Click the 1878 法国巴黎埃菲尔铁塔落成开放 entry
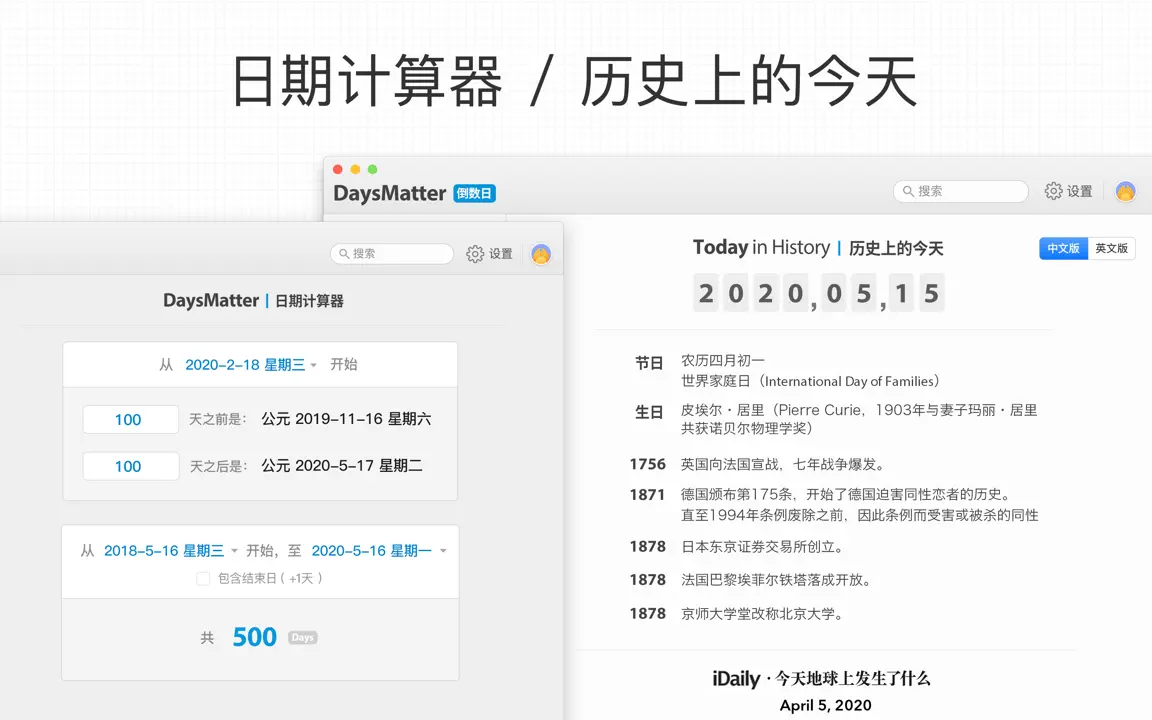 pyautogui.click(x=752, y=580)
